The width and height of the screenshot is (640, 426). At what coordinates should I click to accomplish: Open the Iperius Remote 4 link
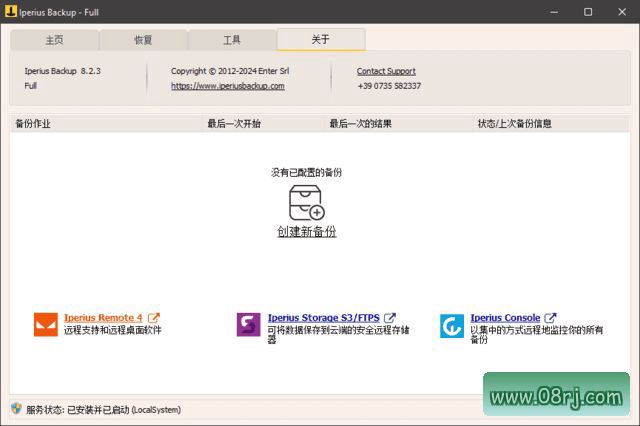[103, 317]
